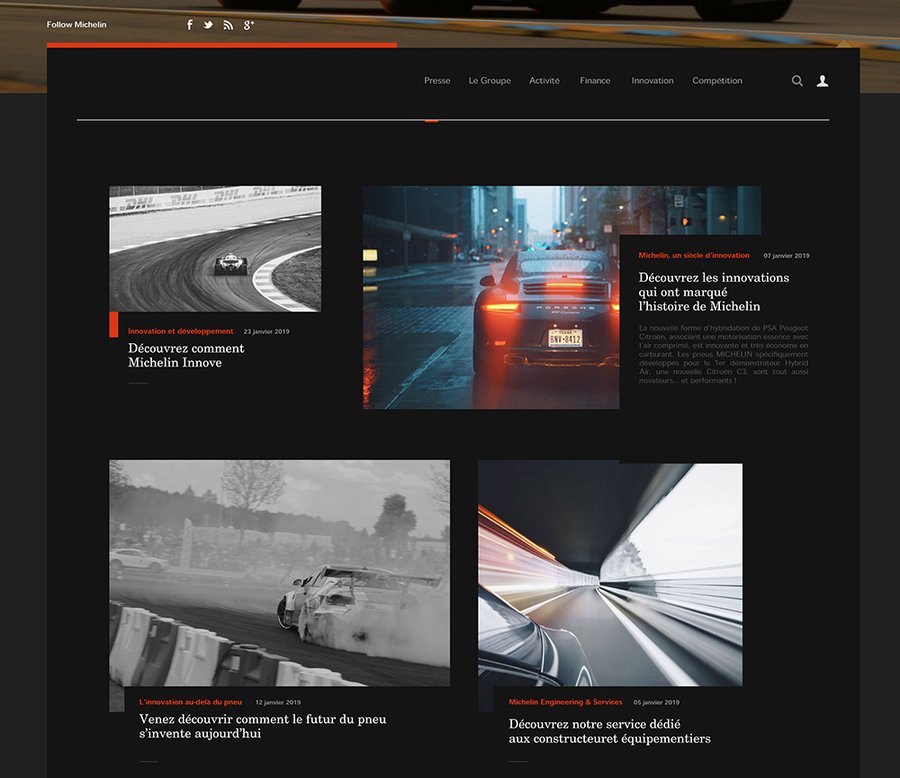Image resolution: width=900 pixels, height=778 pixels.
Task: Open 'Découvrez les innovations' article headline
Action: pos(714,291)
